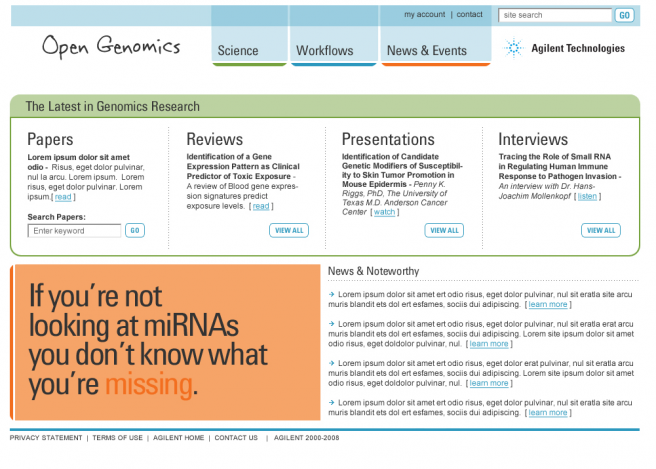The width and height of the screenshot is (656, 469).
Task: Click the arrow bullet beside the first news item
Action: click(x=331, y=294)
